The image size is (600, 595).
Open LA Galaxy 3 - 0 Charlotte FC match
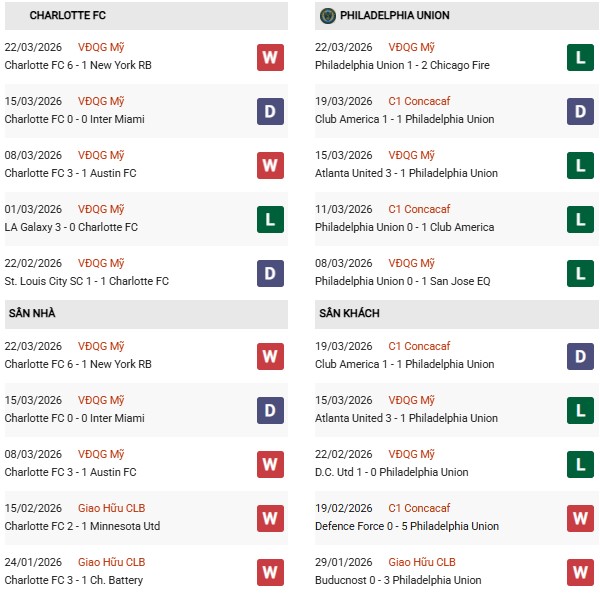[x=71, y=227]
